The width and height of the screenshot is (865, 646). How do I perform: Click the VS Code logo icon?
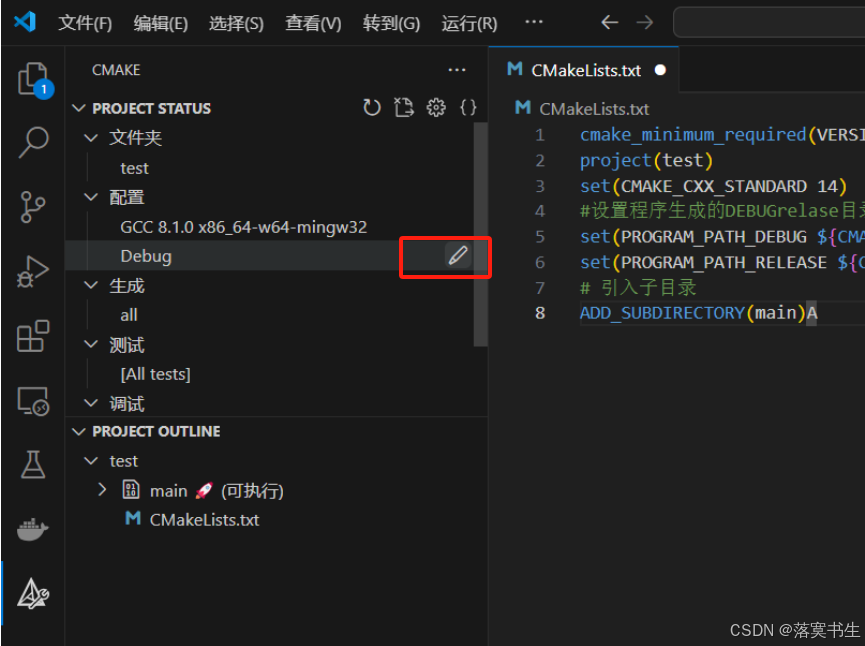[x=25, y=22]
